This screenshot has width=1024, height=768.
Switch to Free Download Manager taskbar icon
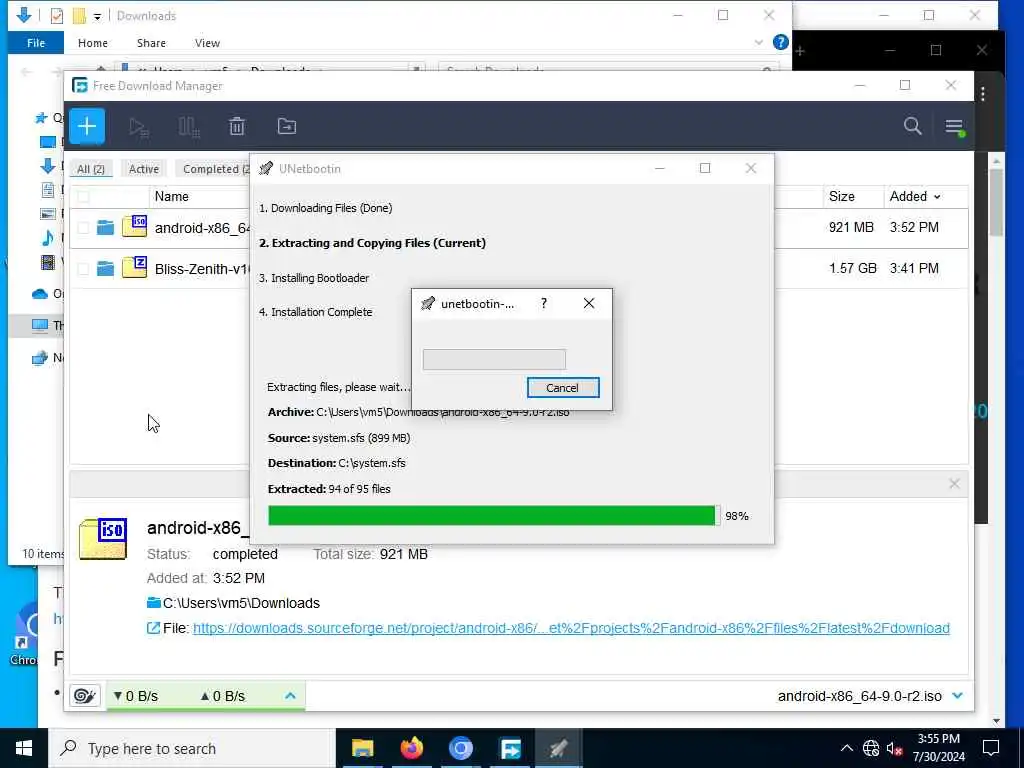(x=510, y=748)
